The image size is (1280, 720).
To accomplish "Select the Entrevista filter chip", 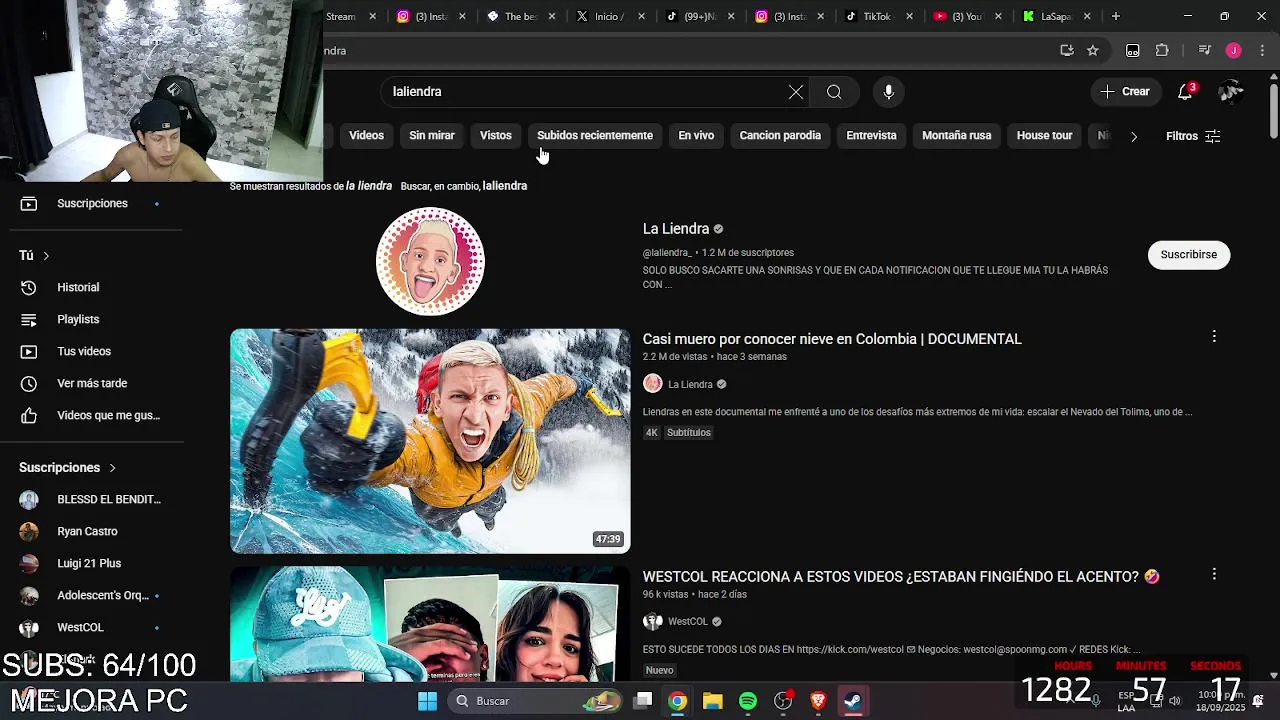I will click(x=871, y=135).
